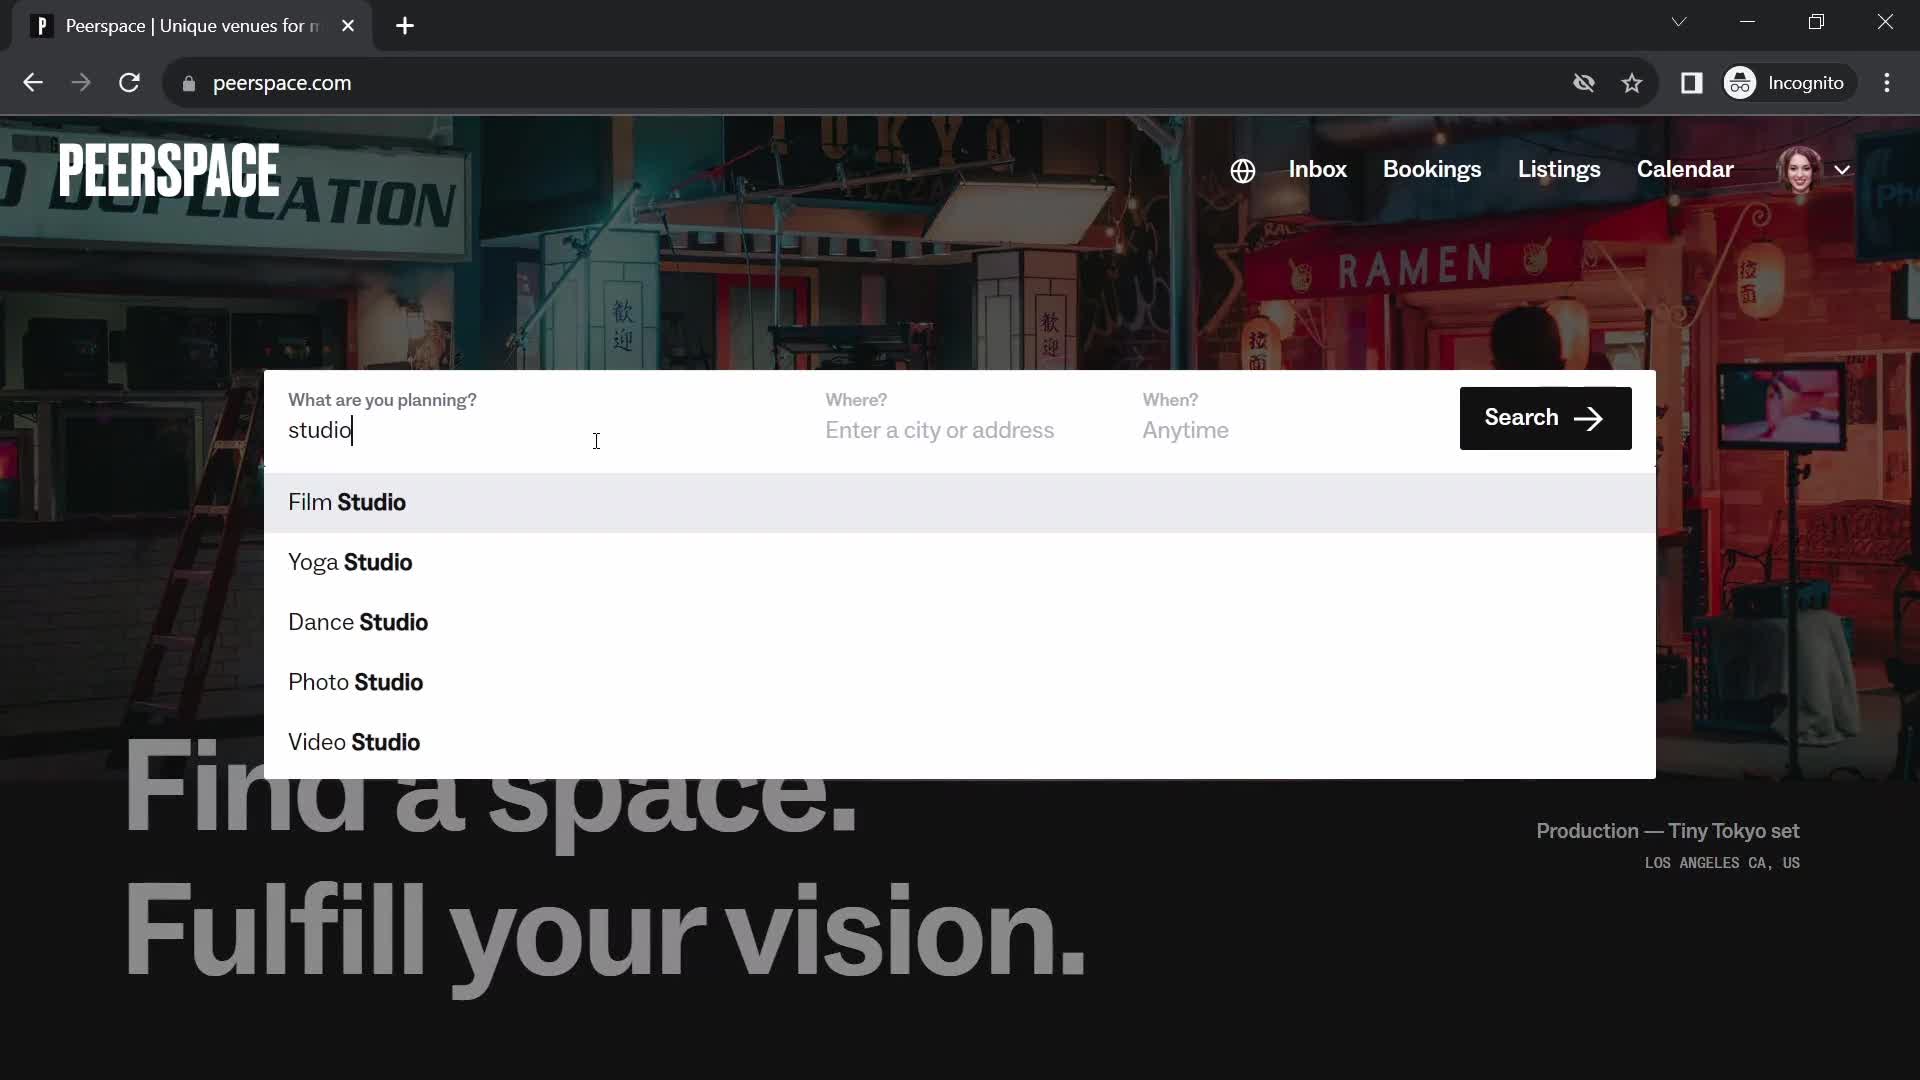This screenshot has width=1920, height=1080.
Task: Navigate to Bookings page
Action: coord(1432,169)
